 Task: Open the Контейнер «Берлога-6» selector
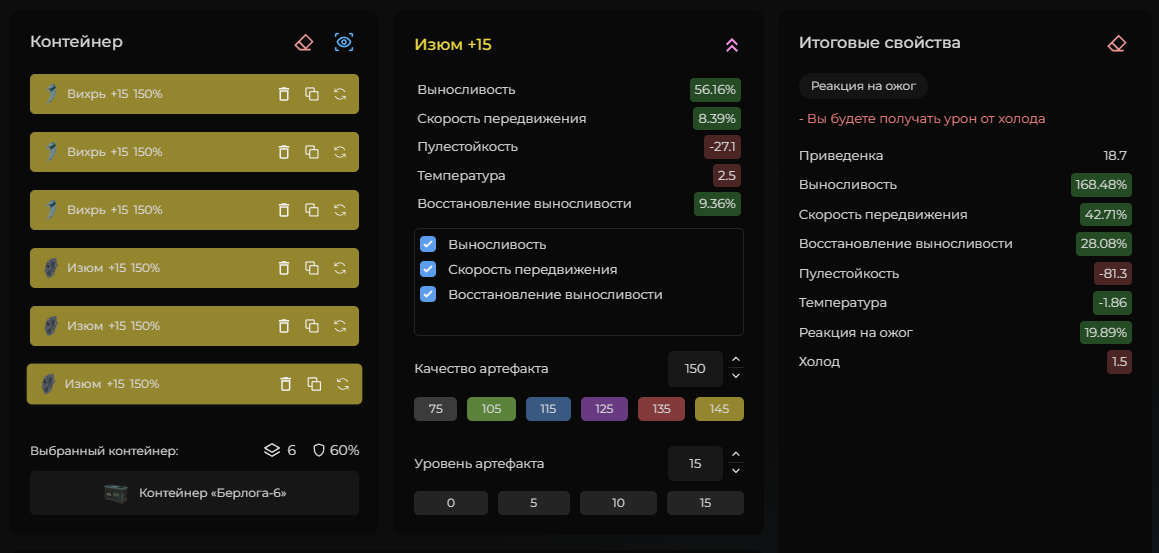[x=194, y=493]
